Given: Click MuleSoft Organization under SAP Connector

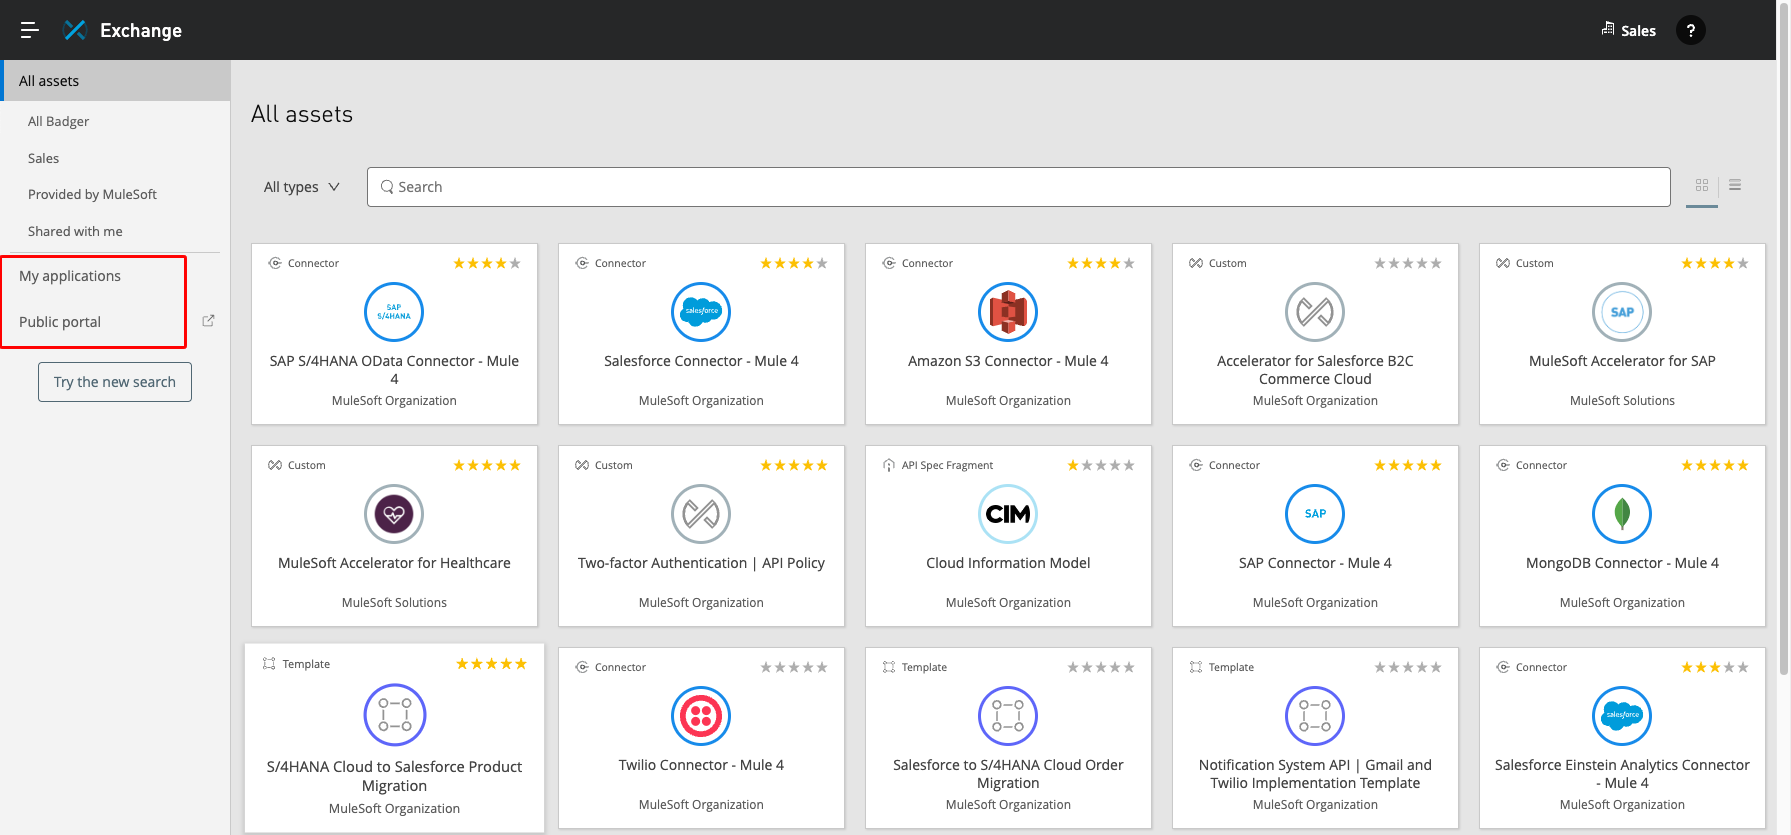Looking at the screenshot, I should tap(1315, 603).
